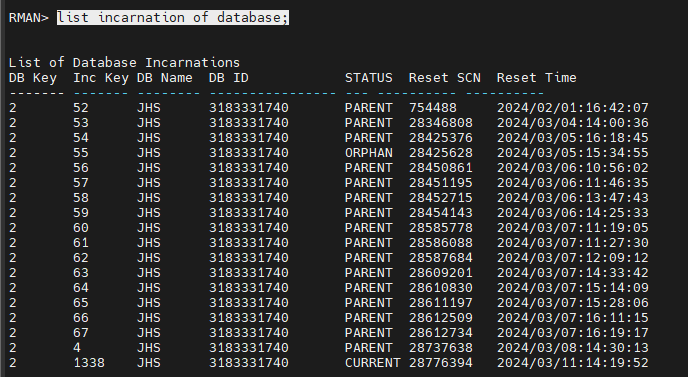Click Inc Key value 4
The height and width of the screenshot is (377, 688).
77,348
